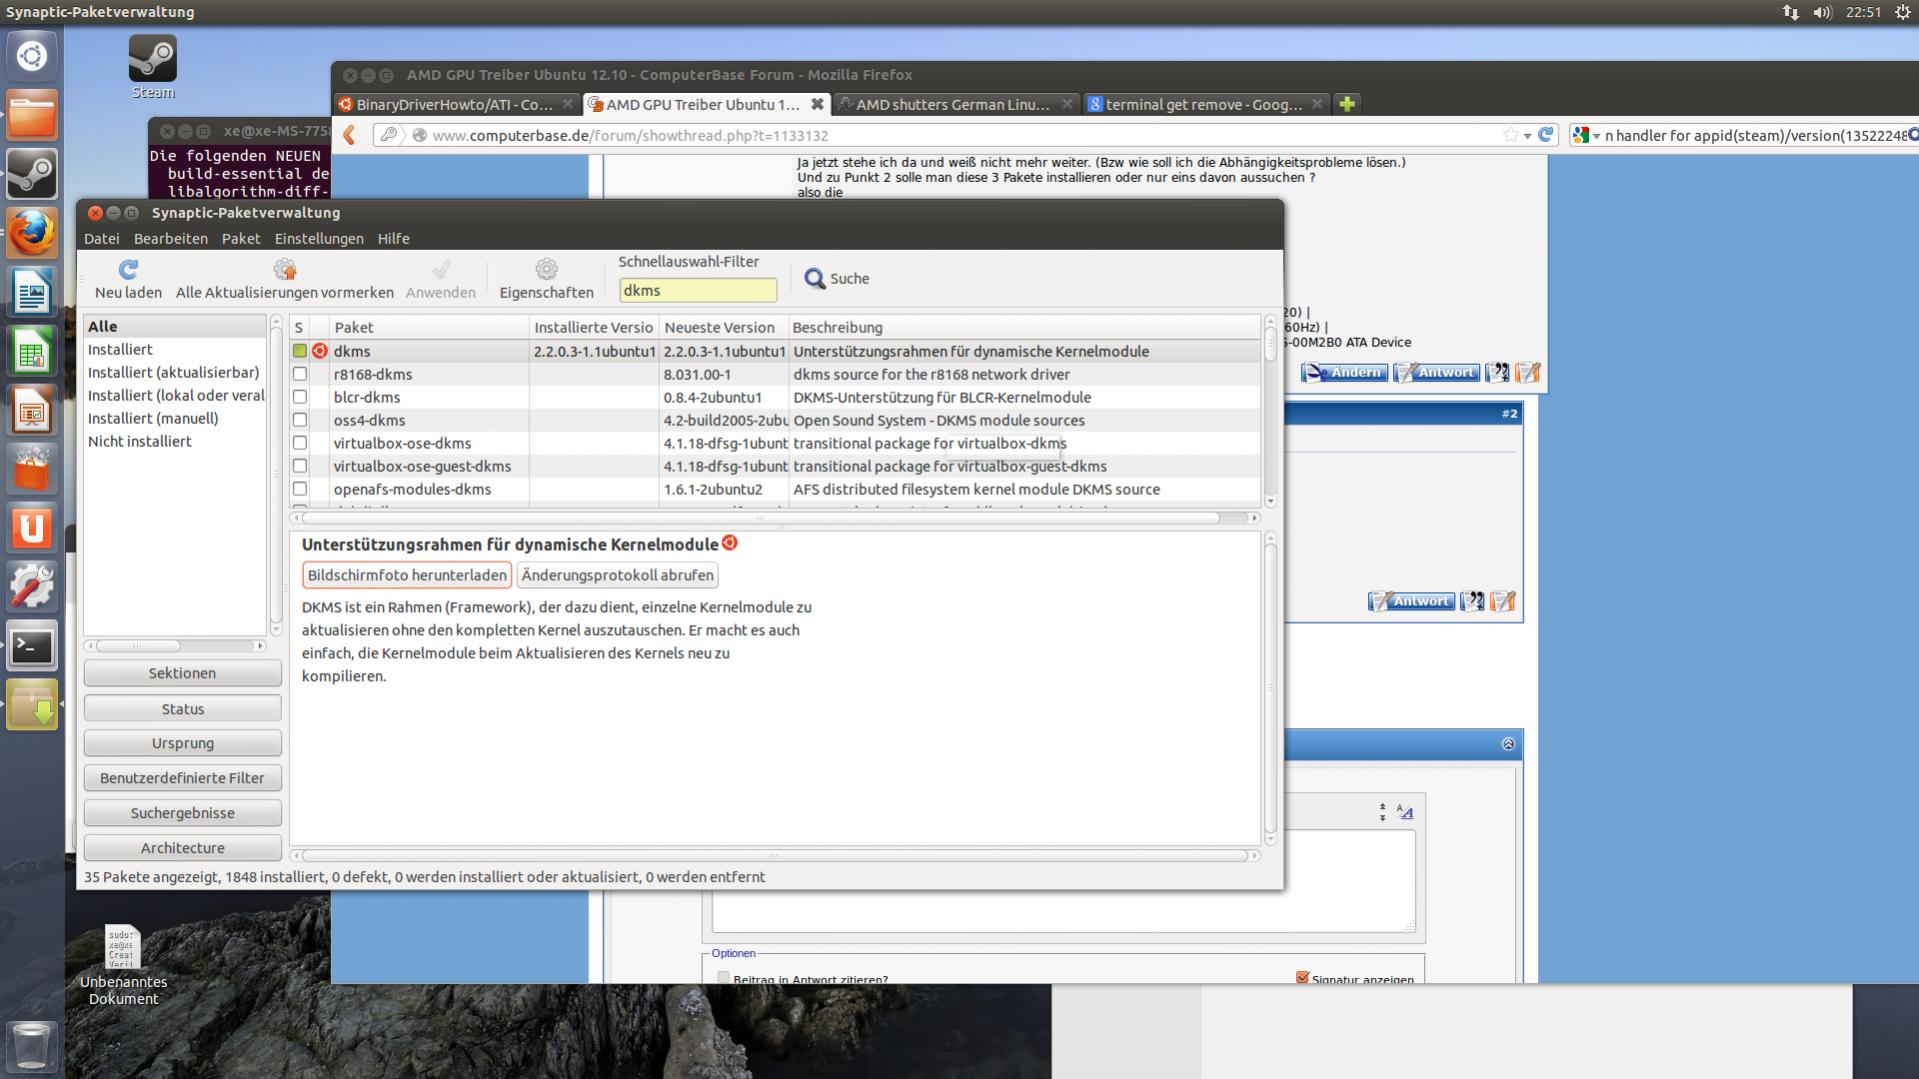Launch Steam from the launcher
The image size is (1919, 1079).
click(32, 174)
